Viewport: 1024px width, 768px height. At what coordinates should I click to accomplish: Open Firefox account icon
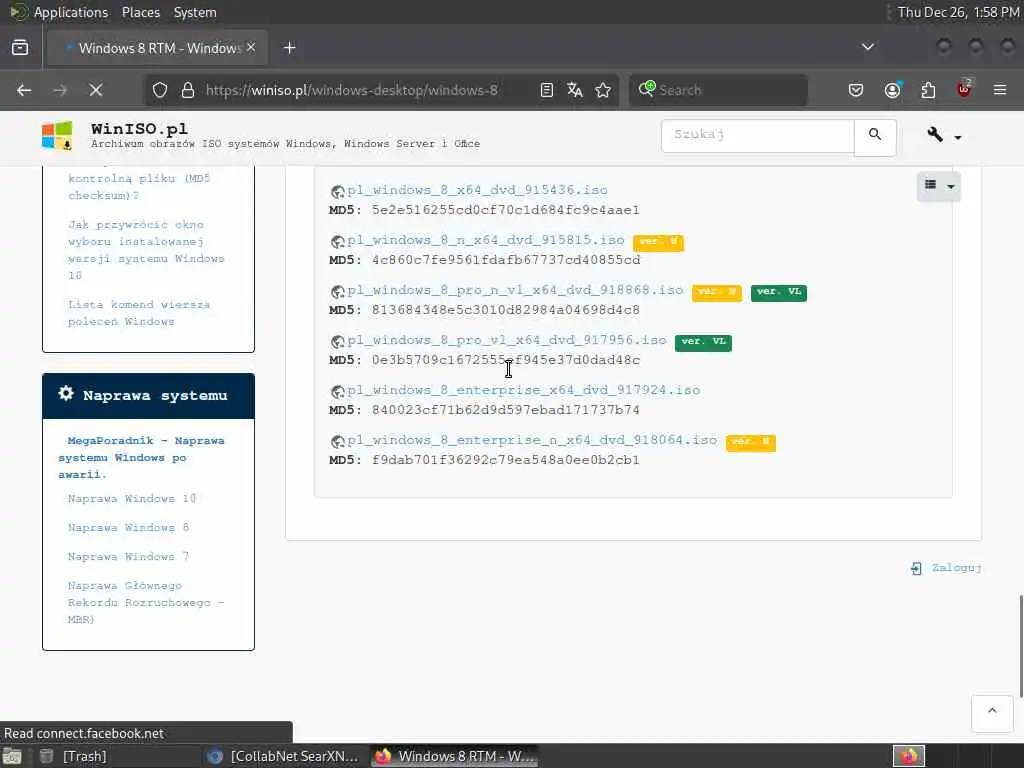coord(893,89)
